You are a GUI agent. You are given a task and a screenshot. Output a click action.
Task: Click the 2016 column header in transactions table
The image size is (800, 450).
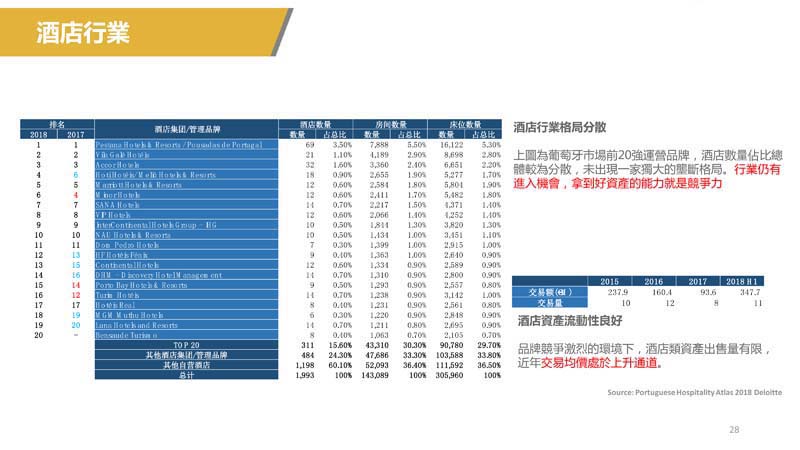tap(654, 282)
